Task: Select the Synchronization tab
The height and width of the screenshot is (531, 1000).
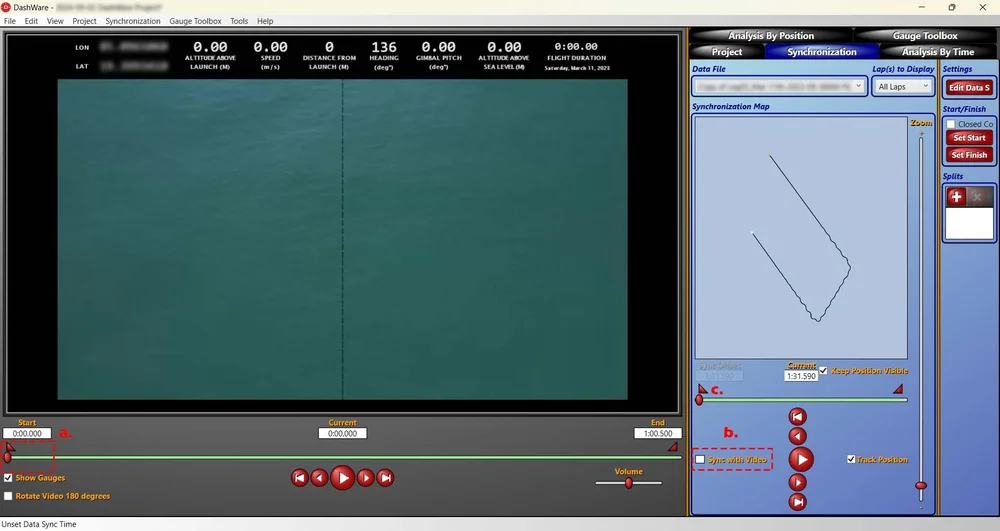Action: click(821, 52)
